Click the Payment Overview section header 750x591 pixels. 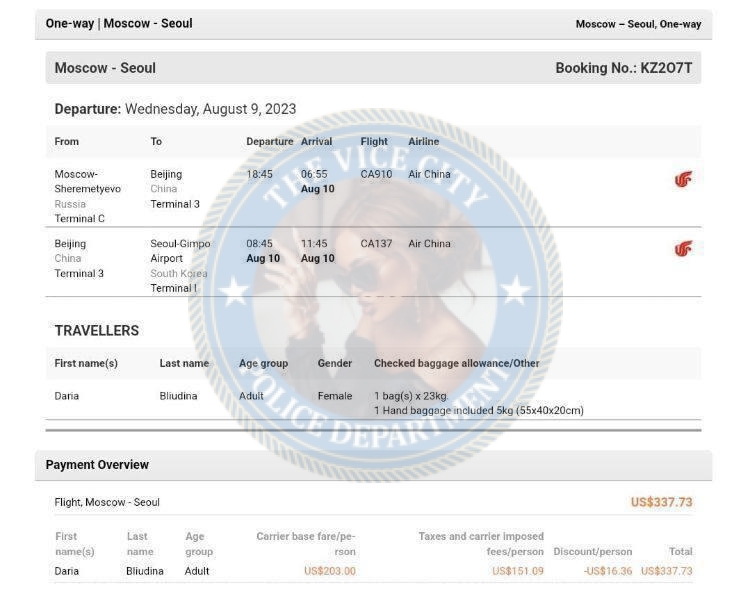[97, 465]
